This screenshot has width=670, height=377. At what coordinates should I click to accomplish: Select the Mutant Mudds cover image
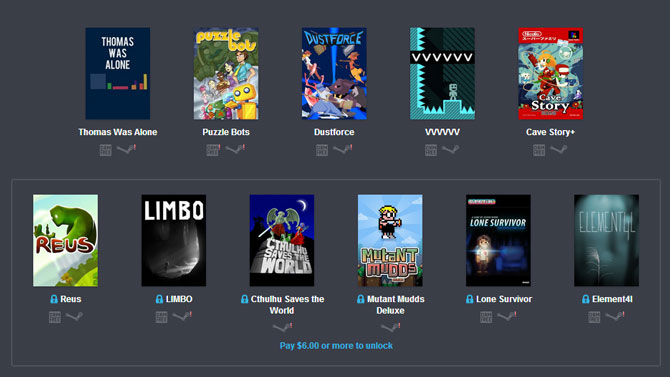[390, 240]
